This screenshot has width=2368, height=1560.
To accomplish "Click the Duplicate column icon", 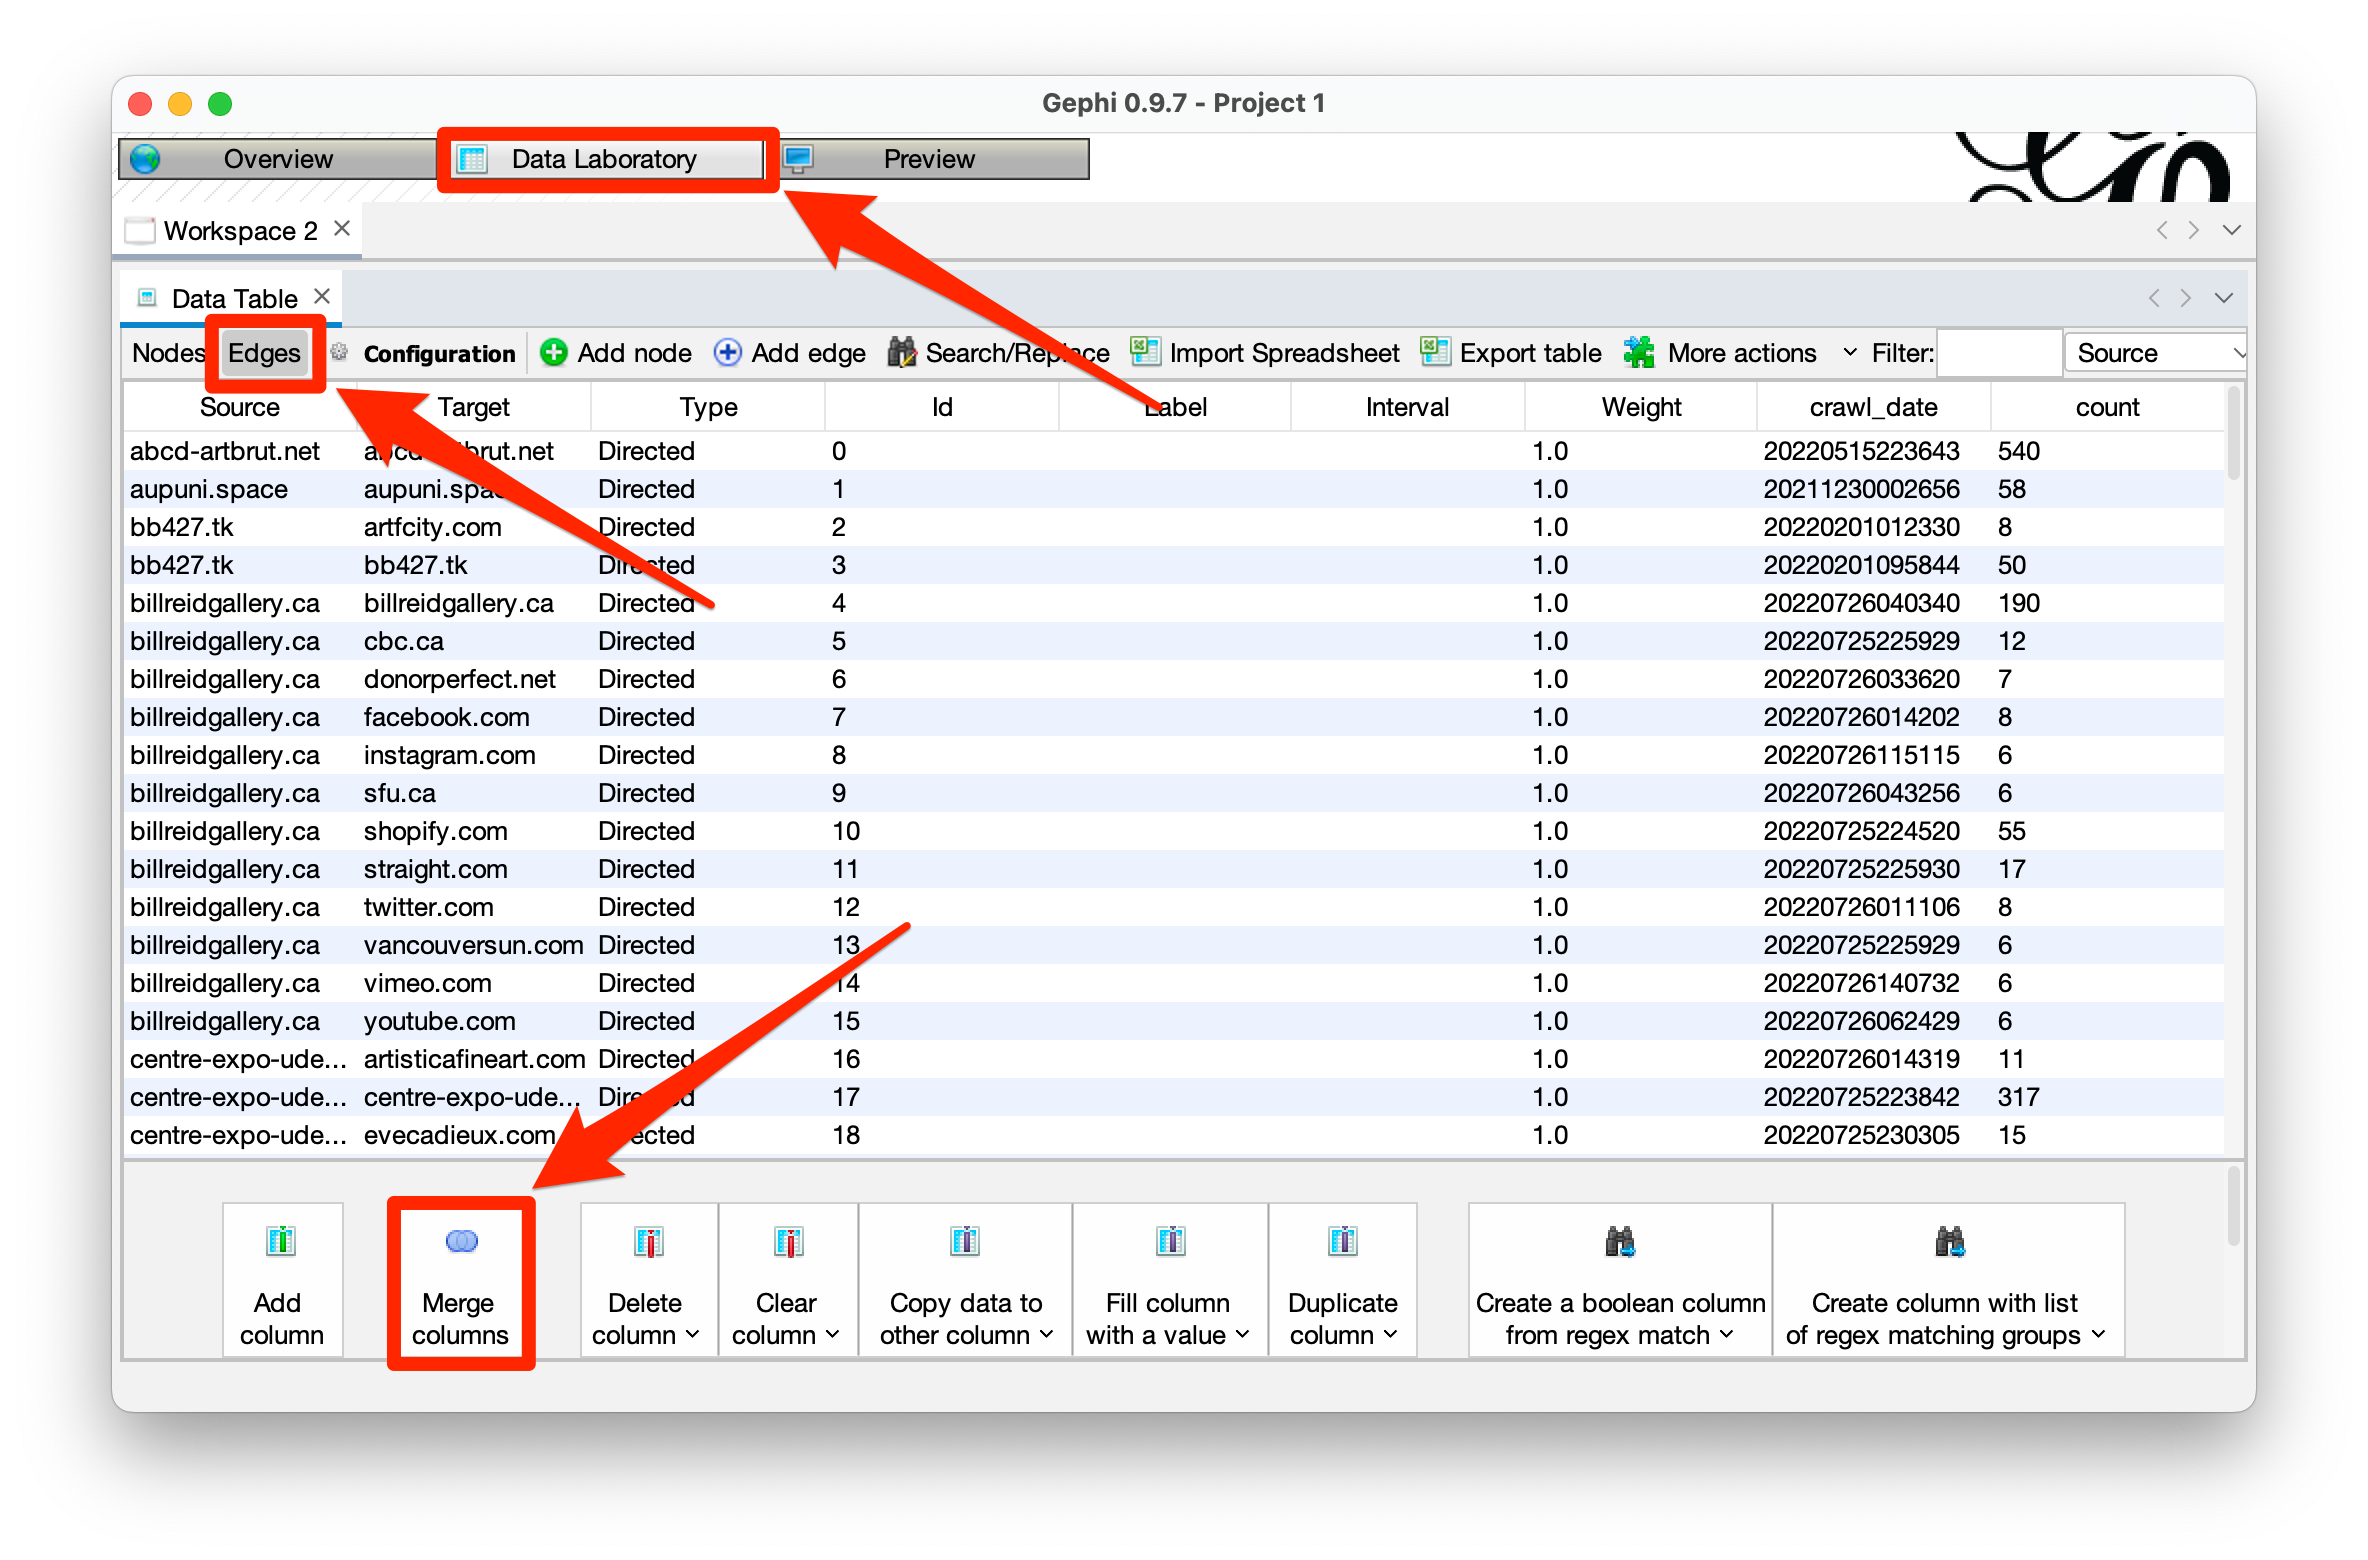I will click(1342, 1241).
